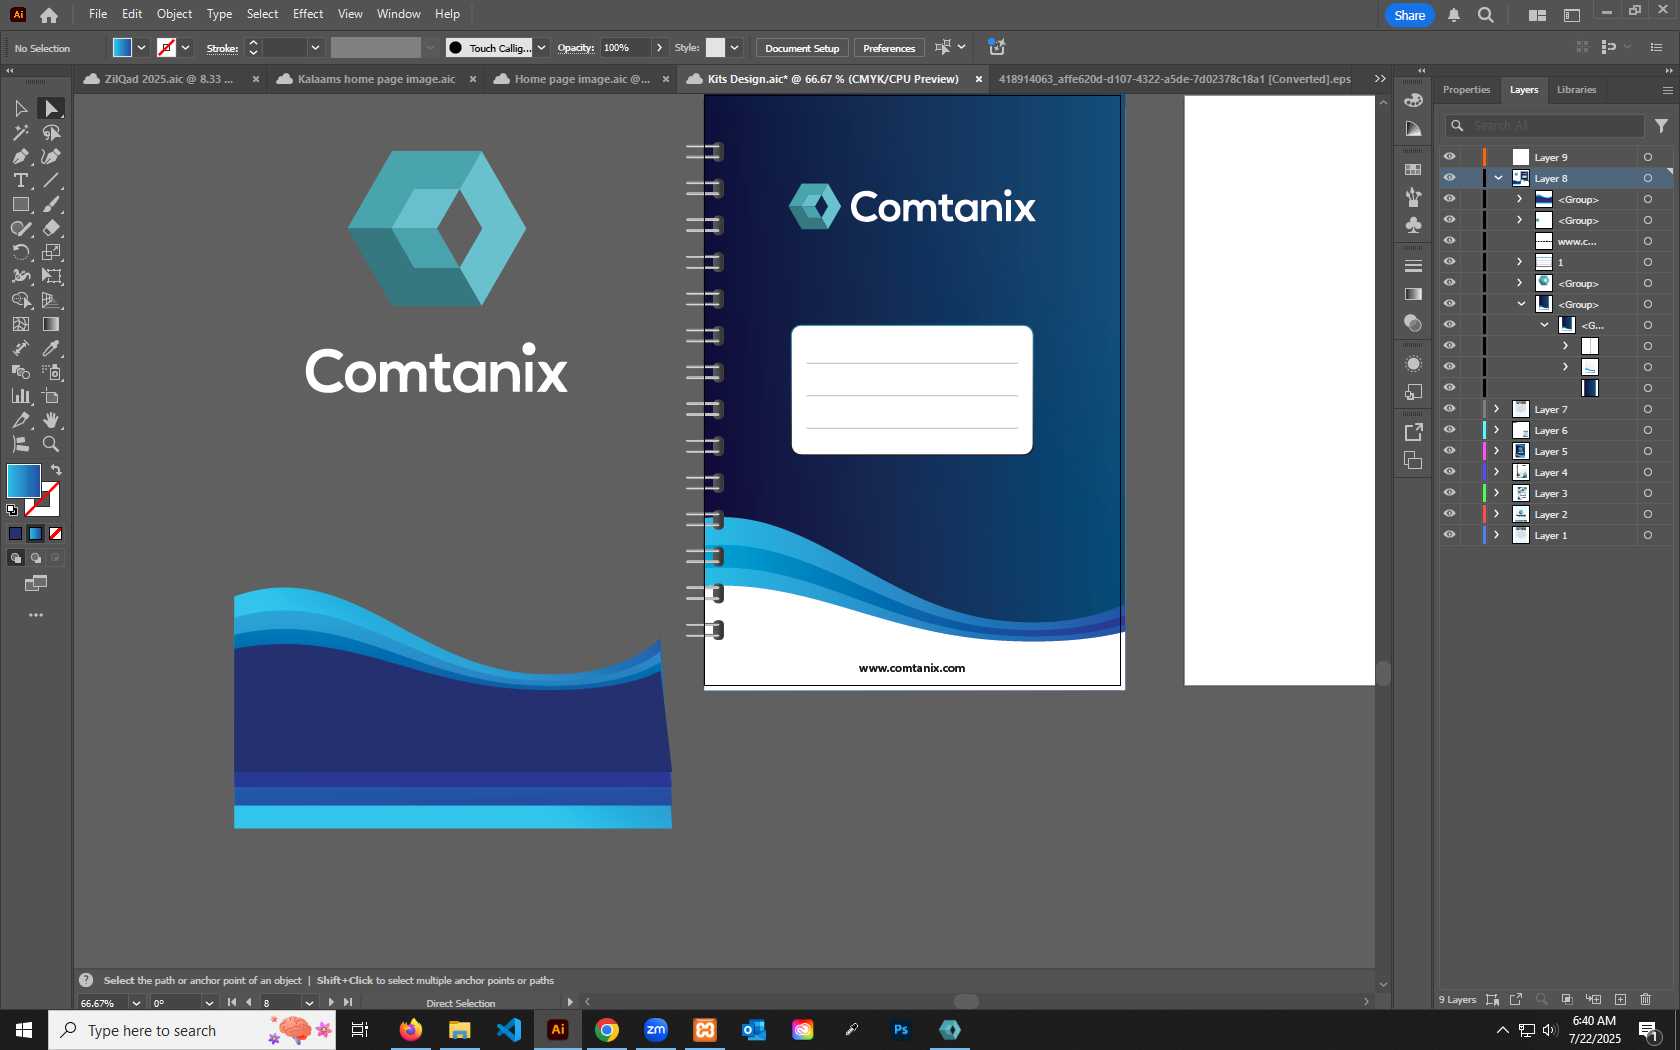The image size is (1680, 1050).
Task: Open zoom level dropdown at 66.67%
Action: click(135, 1003)
